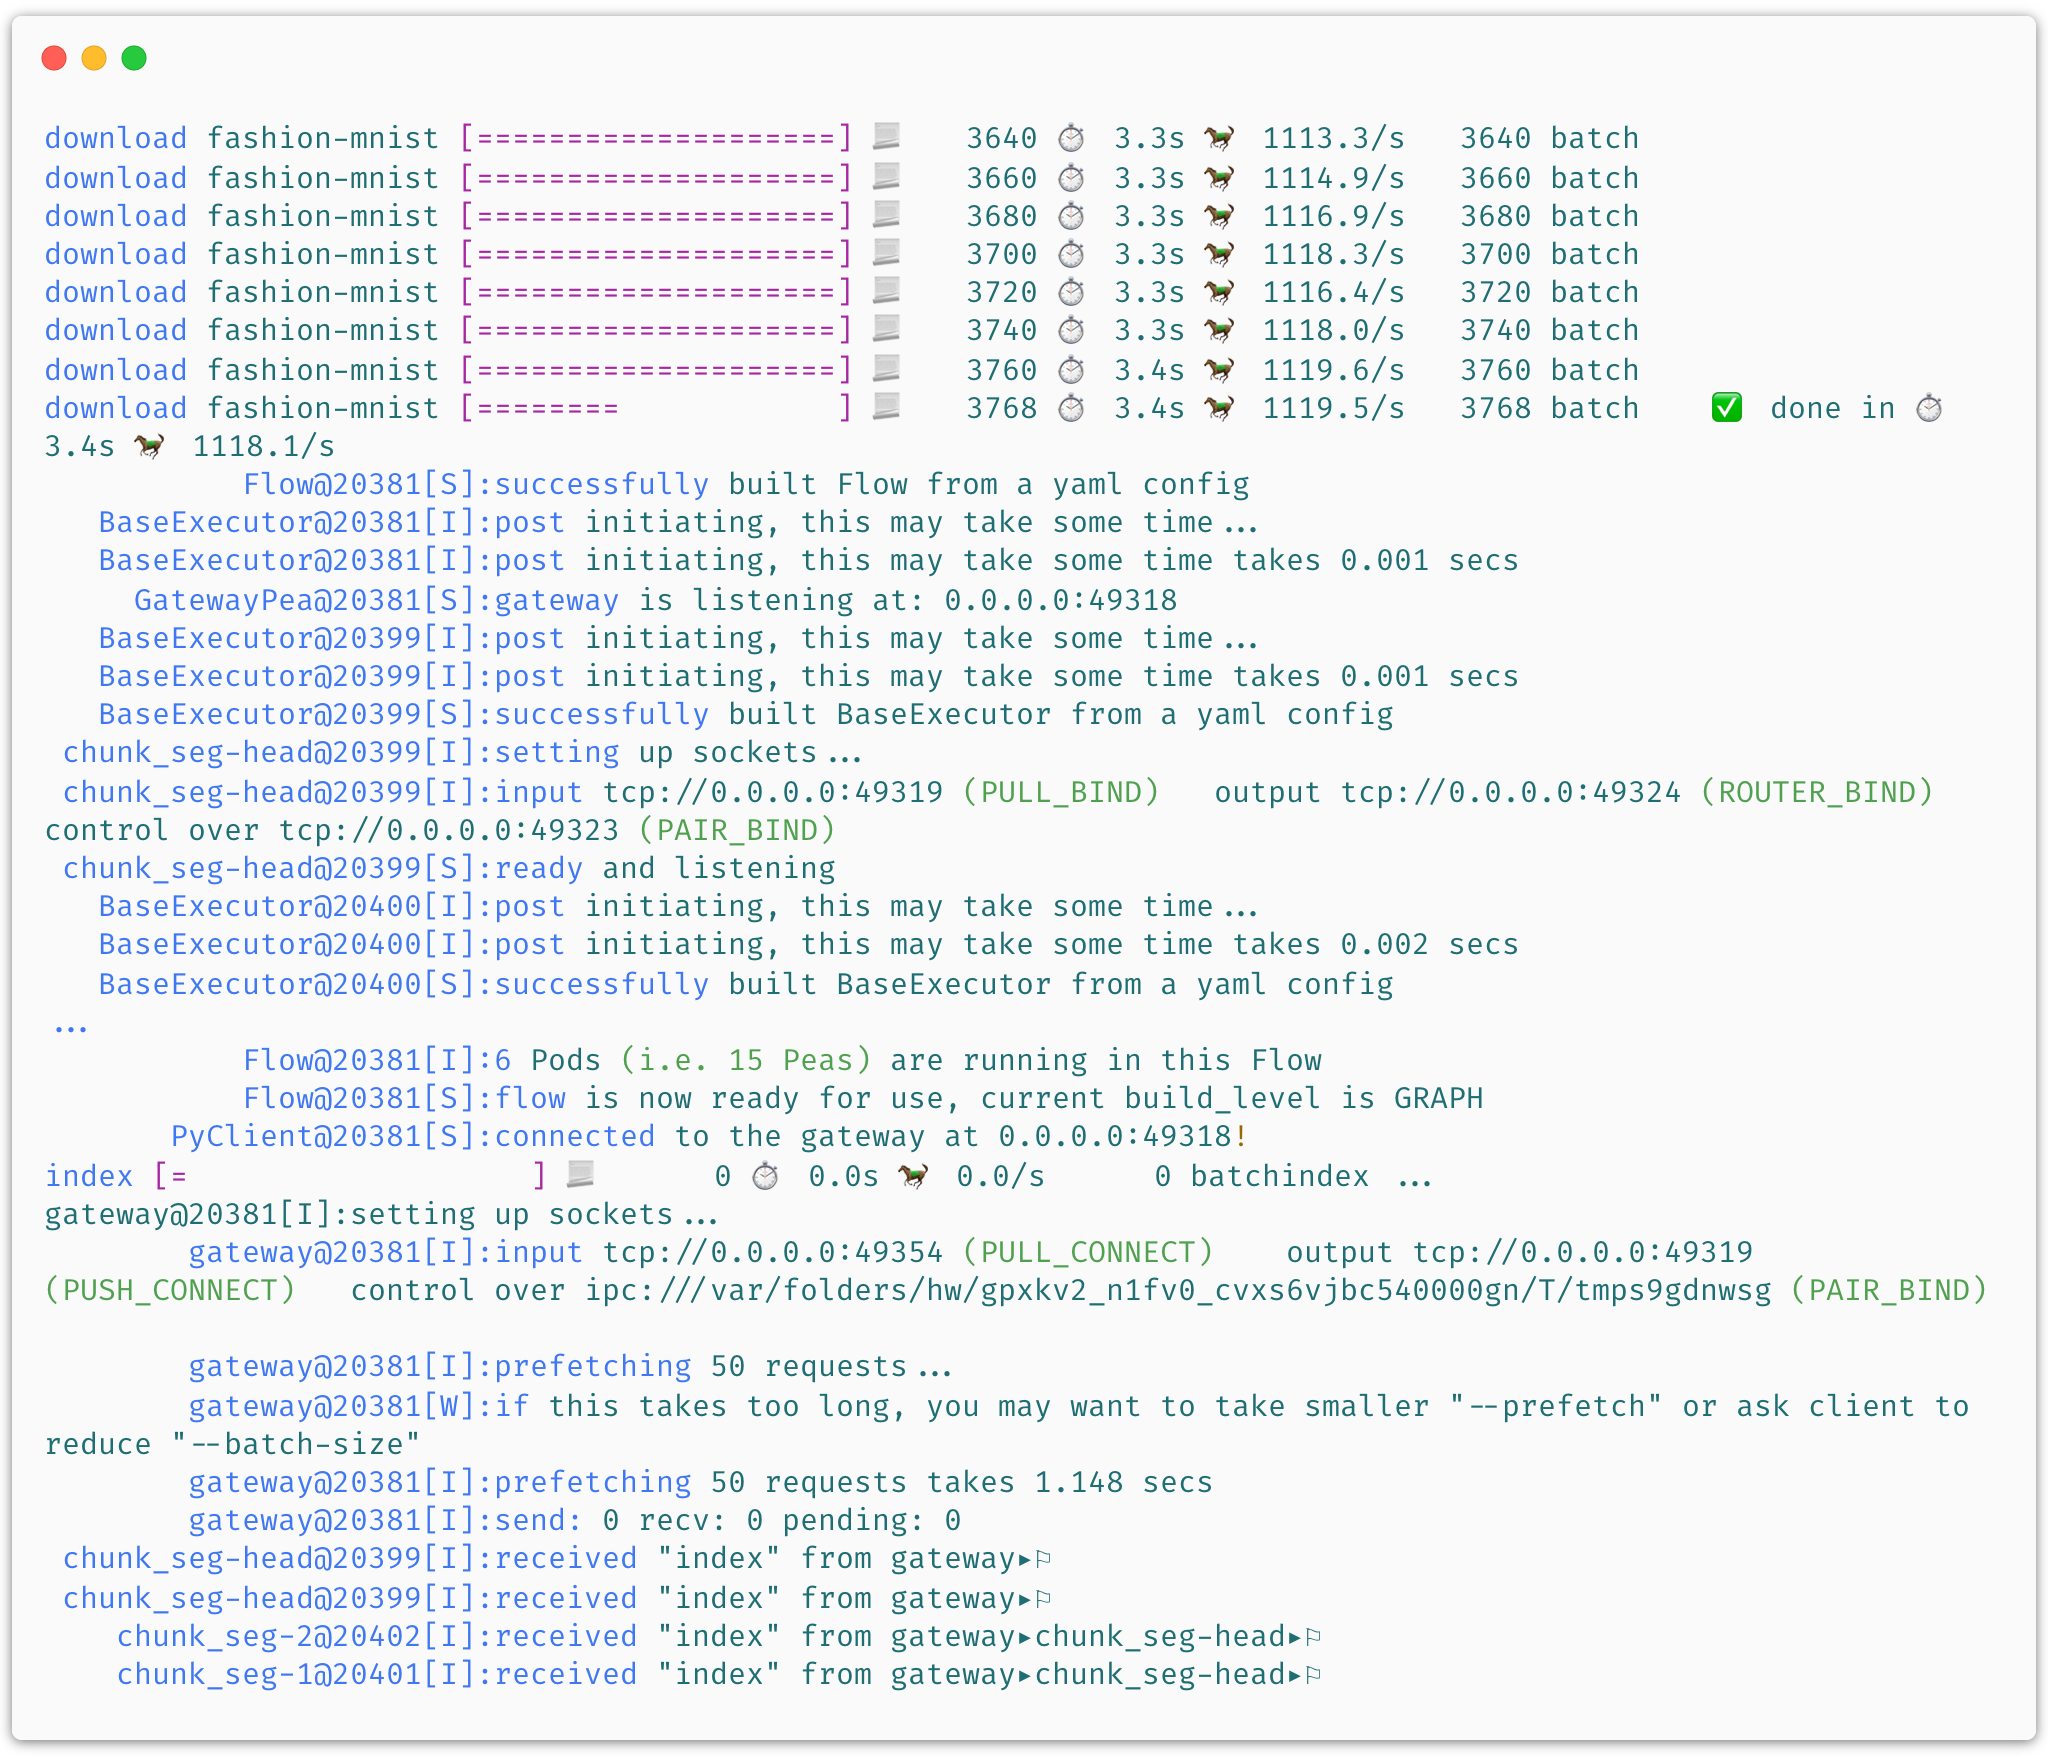The width and height of the screenshot is (2048, 1756).
Task: Click the page icon on index progress line
Action: pos(580,1175)
